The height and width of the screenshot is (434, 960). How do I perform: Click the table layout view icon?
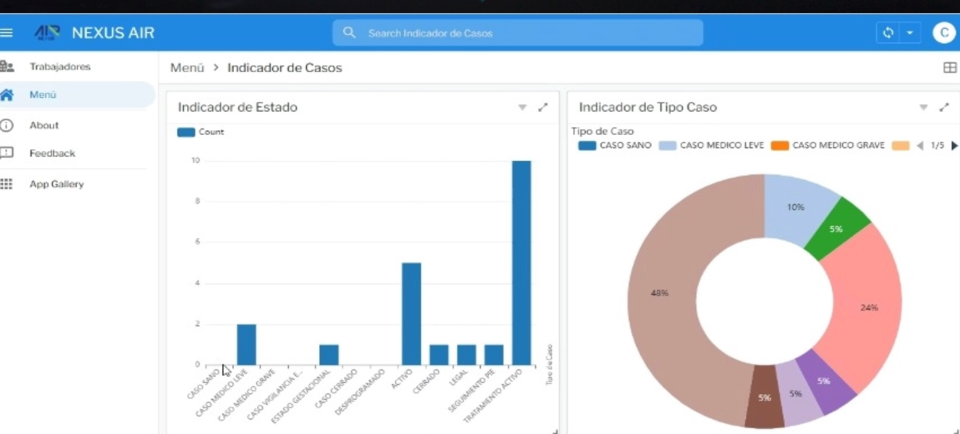pyautogui.click(x=950, y=68)
